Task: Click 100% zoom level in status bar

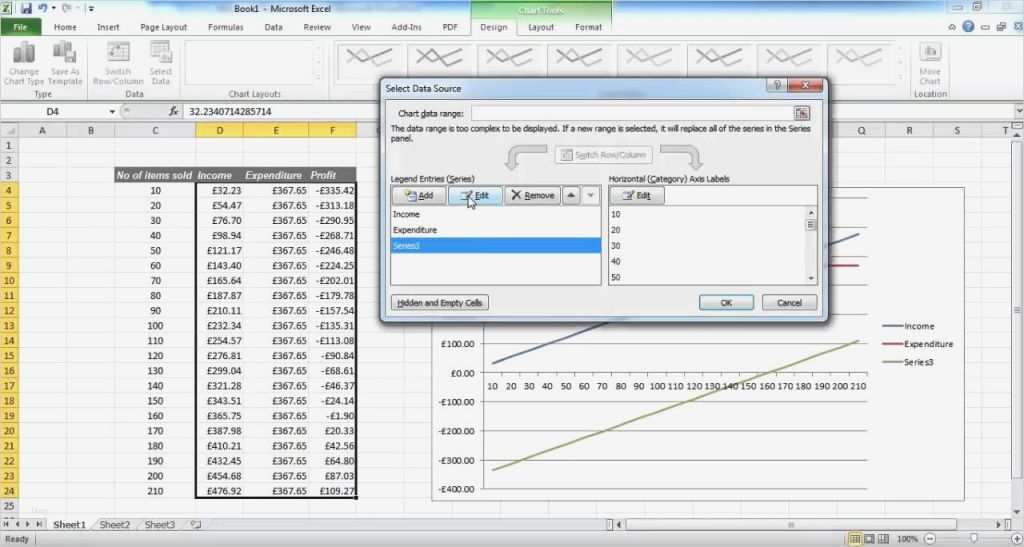Action: (x=907, y=539)
